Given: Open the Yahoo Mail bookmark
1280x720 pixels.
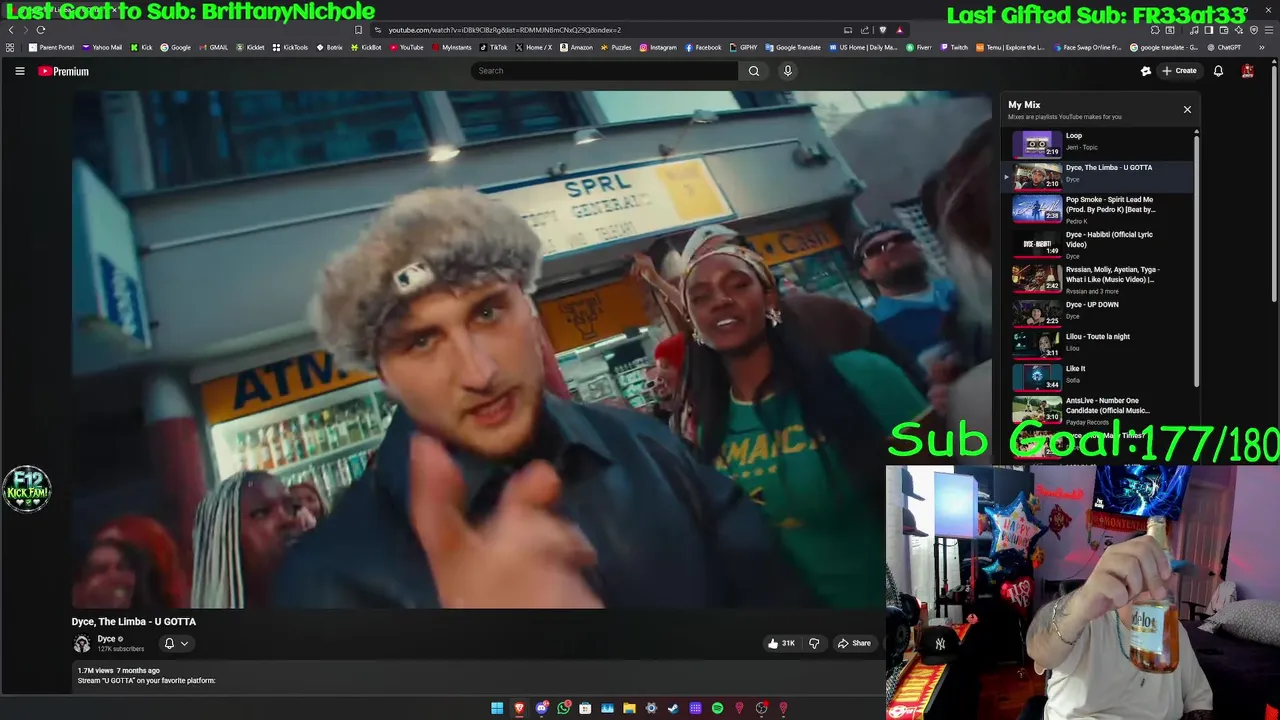Looking at the screenshot, I should point(102,47).
